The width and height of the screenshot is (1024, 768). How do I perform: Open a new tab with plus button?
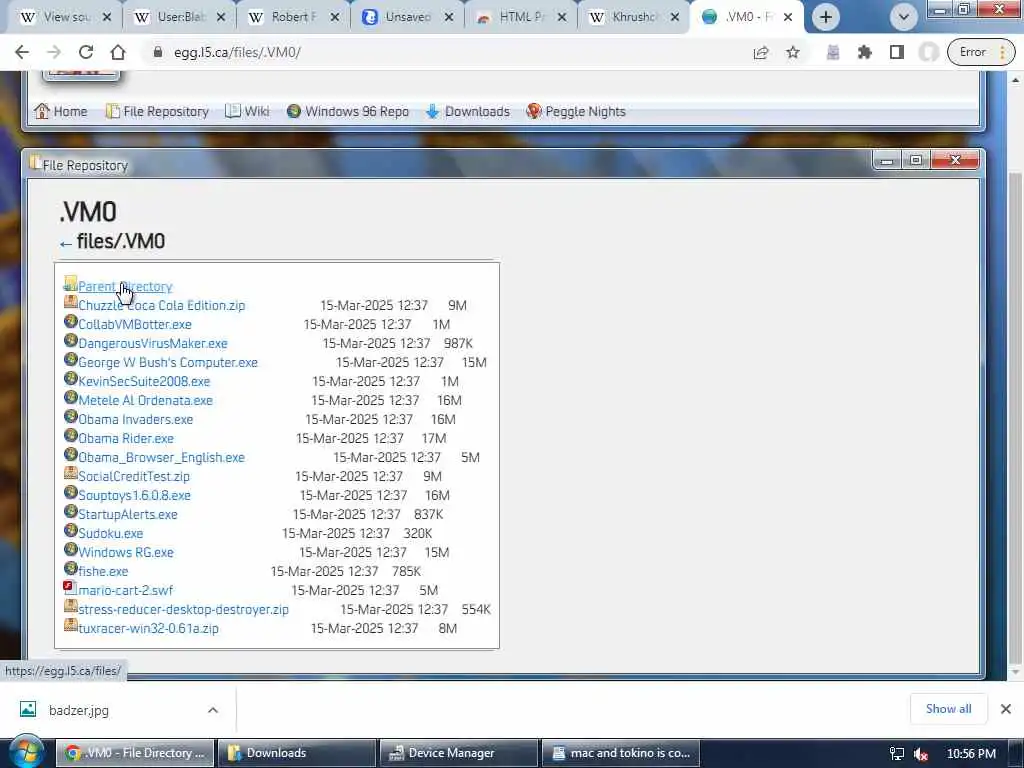pyautogui.click(x=826, y=17)
